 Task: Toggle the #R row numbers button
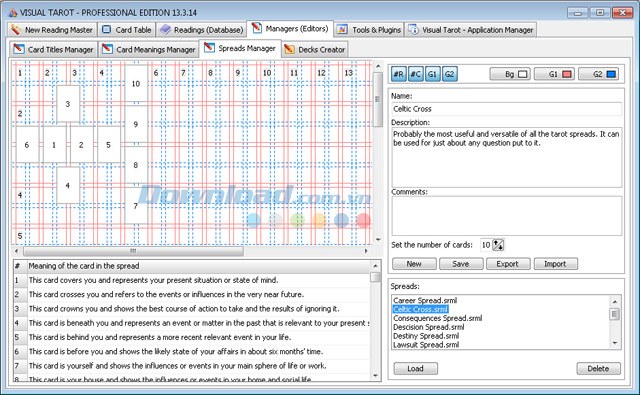[399, 74]
